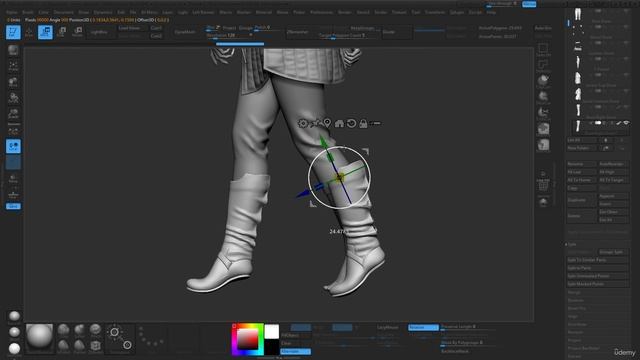Open the stroke type icon on left shelf
The width and height of the screenshot is (640, 360).
13,67
